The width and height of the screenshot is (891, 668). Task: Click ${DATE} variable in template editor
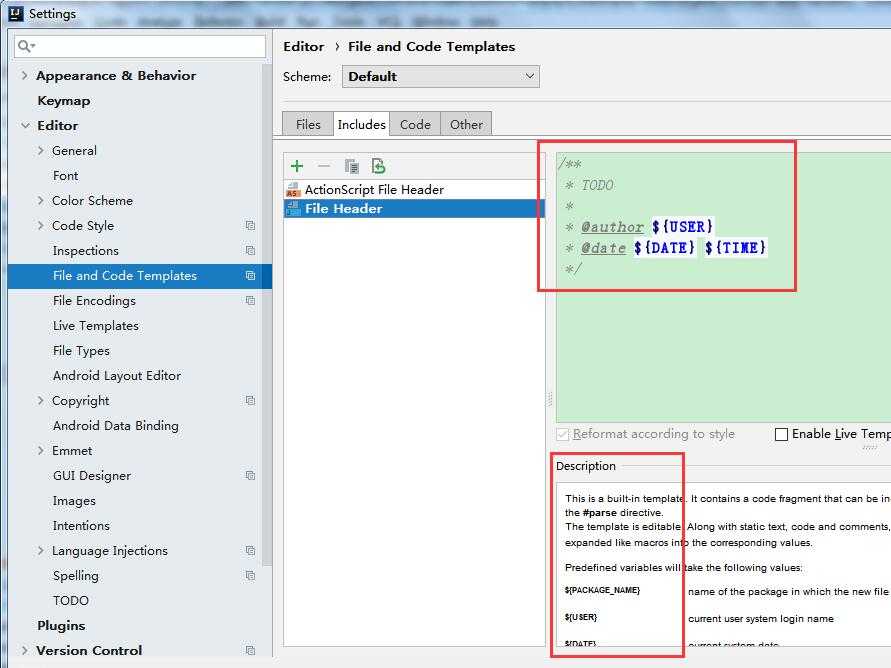(664, 248)
